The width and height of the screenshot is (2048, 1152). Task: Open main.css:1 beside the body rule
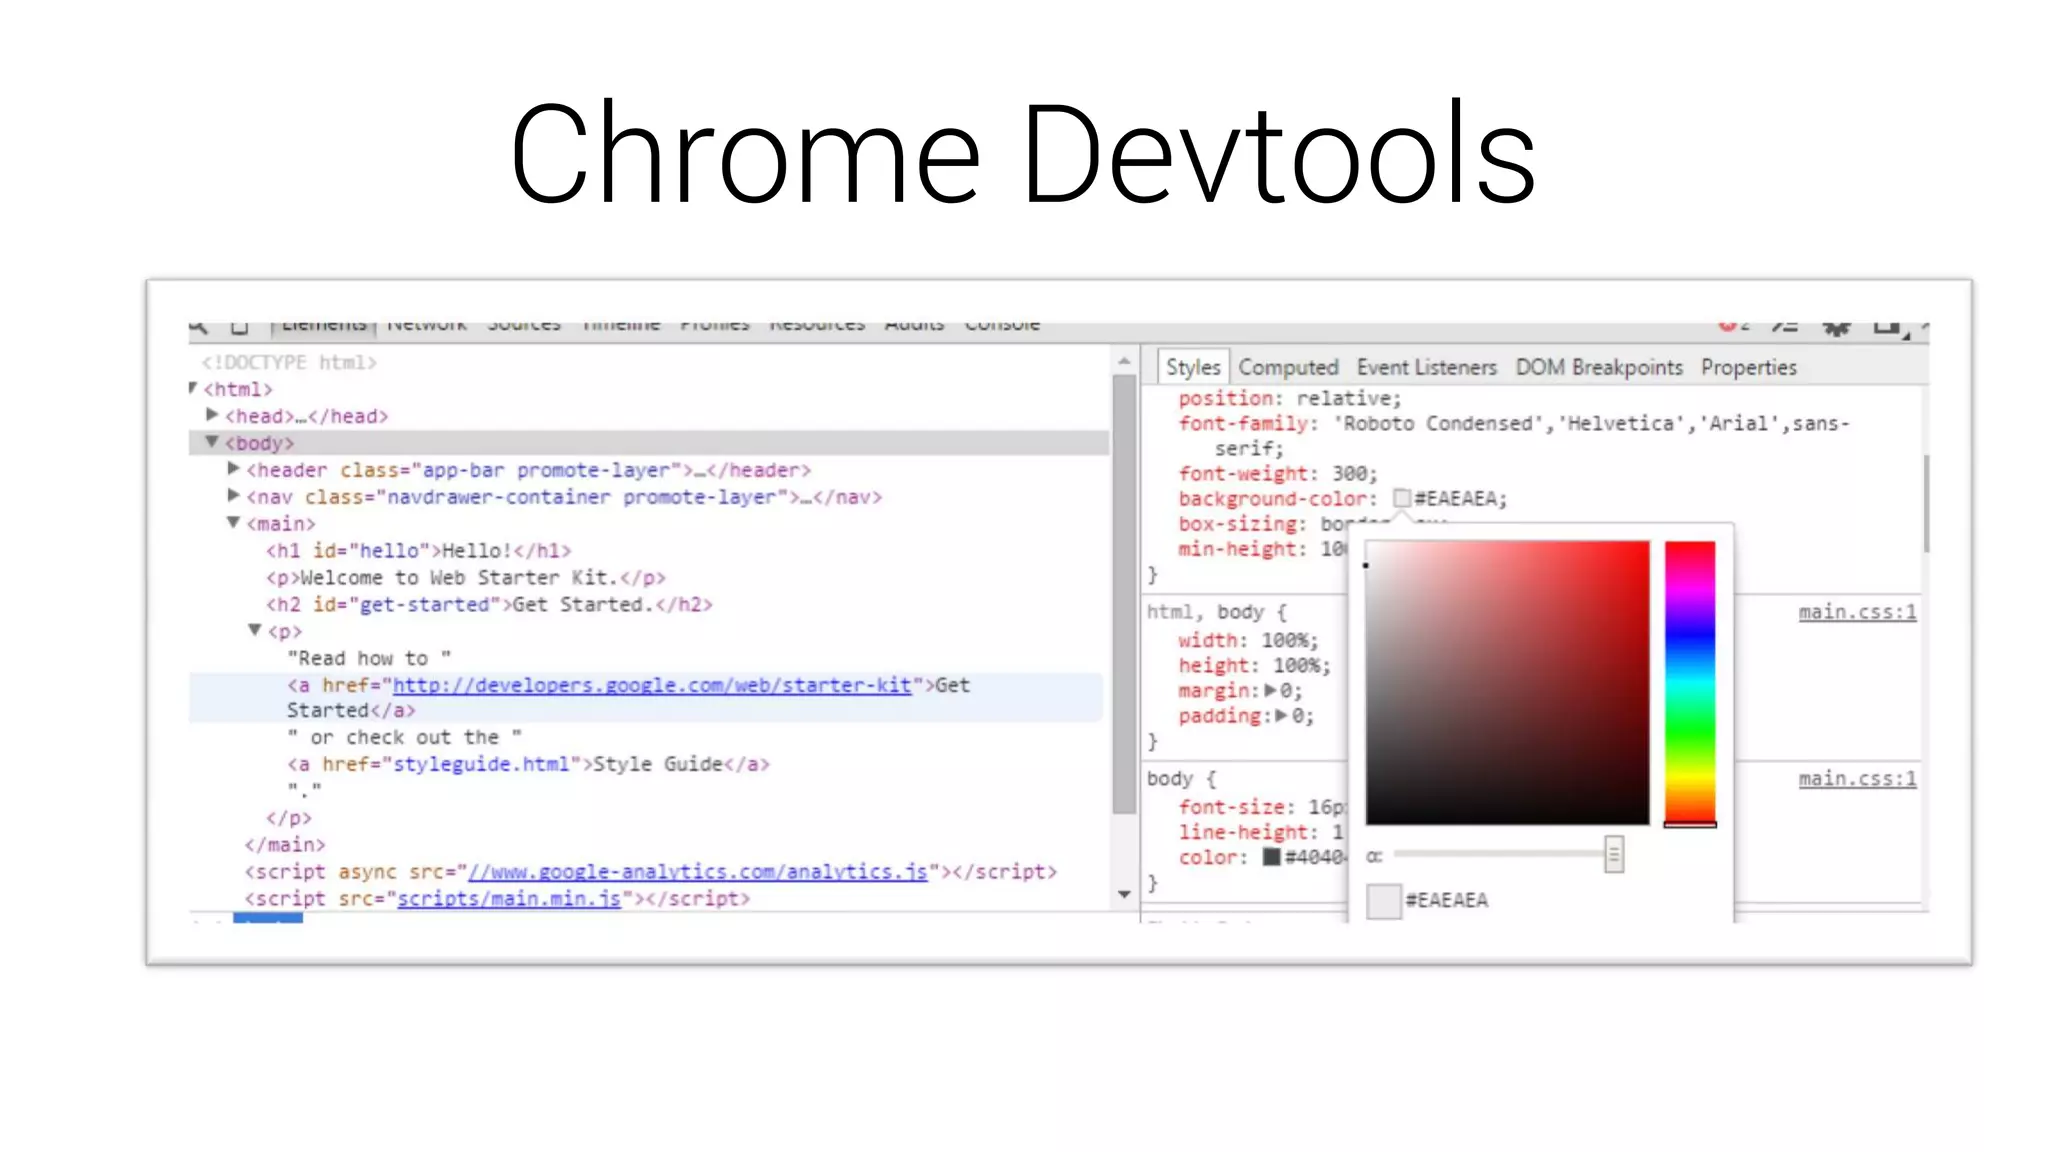tap(1857, 779)
